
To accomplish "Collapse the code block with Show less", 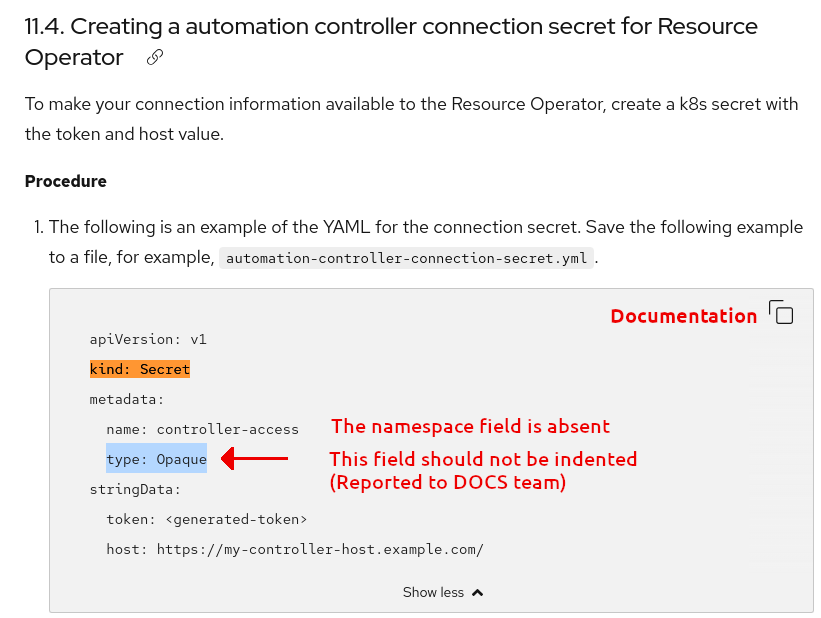I will [x=433, y=592].
